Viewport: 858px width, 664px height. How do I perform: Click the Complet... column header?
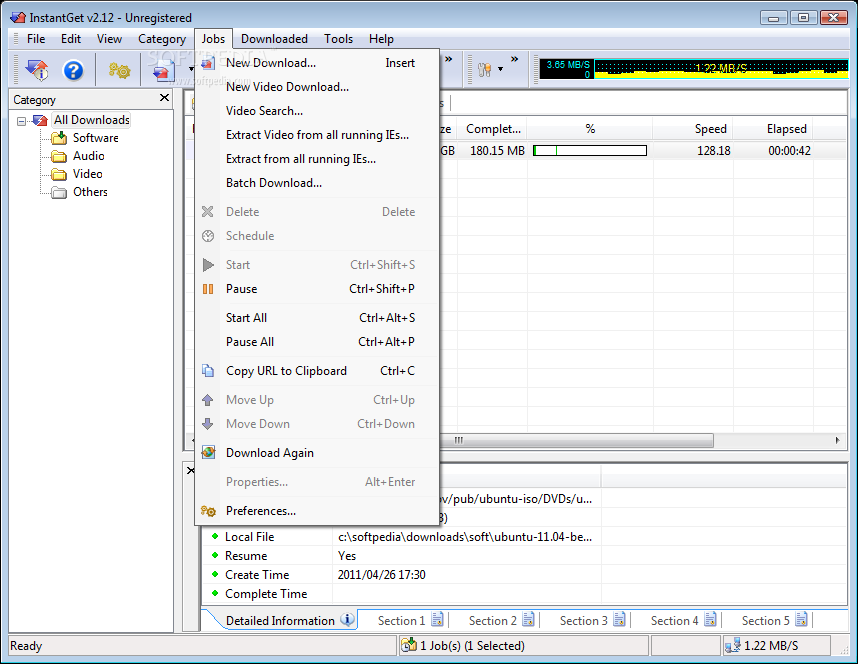click(x=493, y=129)
